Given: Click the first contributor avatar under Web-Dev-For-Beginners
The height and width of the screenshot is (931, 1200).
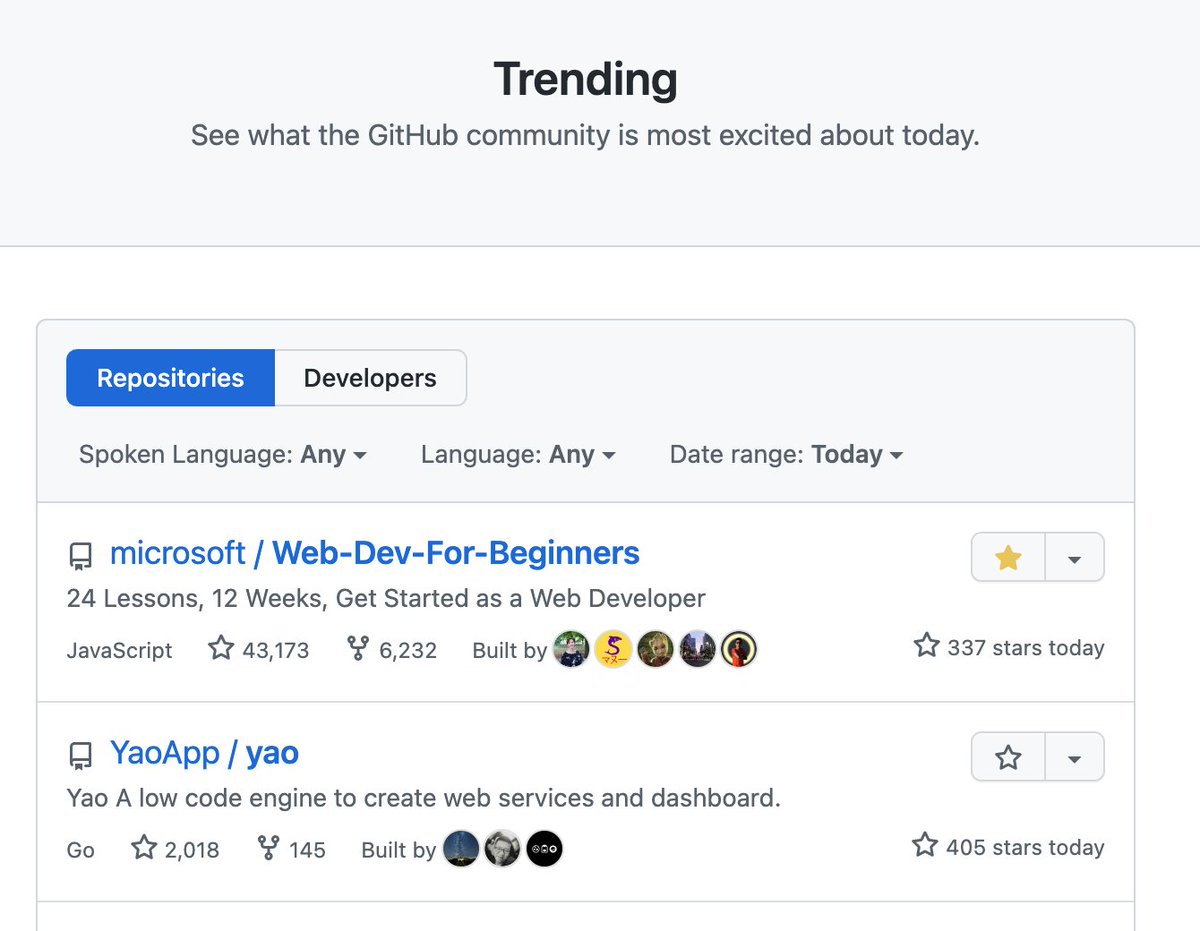Looking at the screenshot, I should [570, 648].
